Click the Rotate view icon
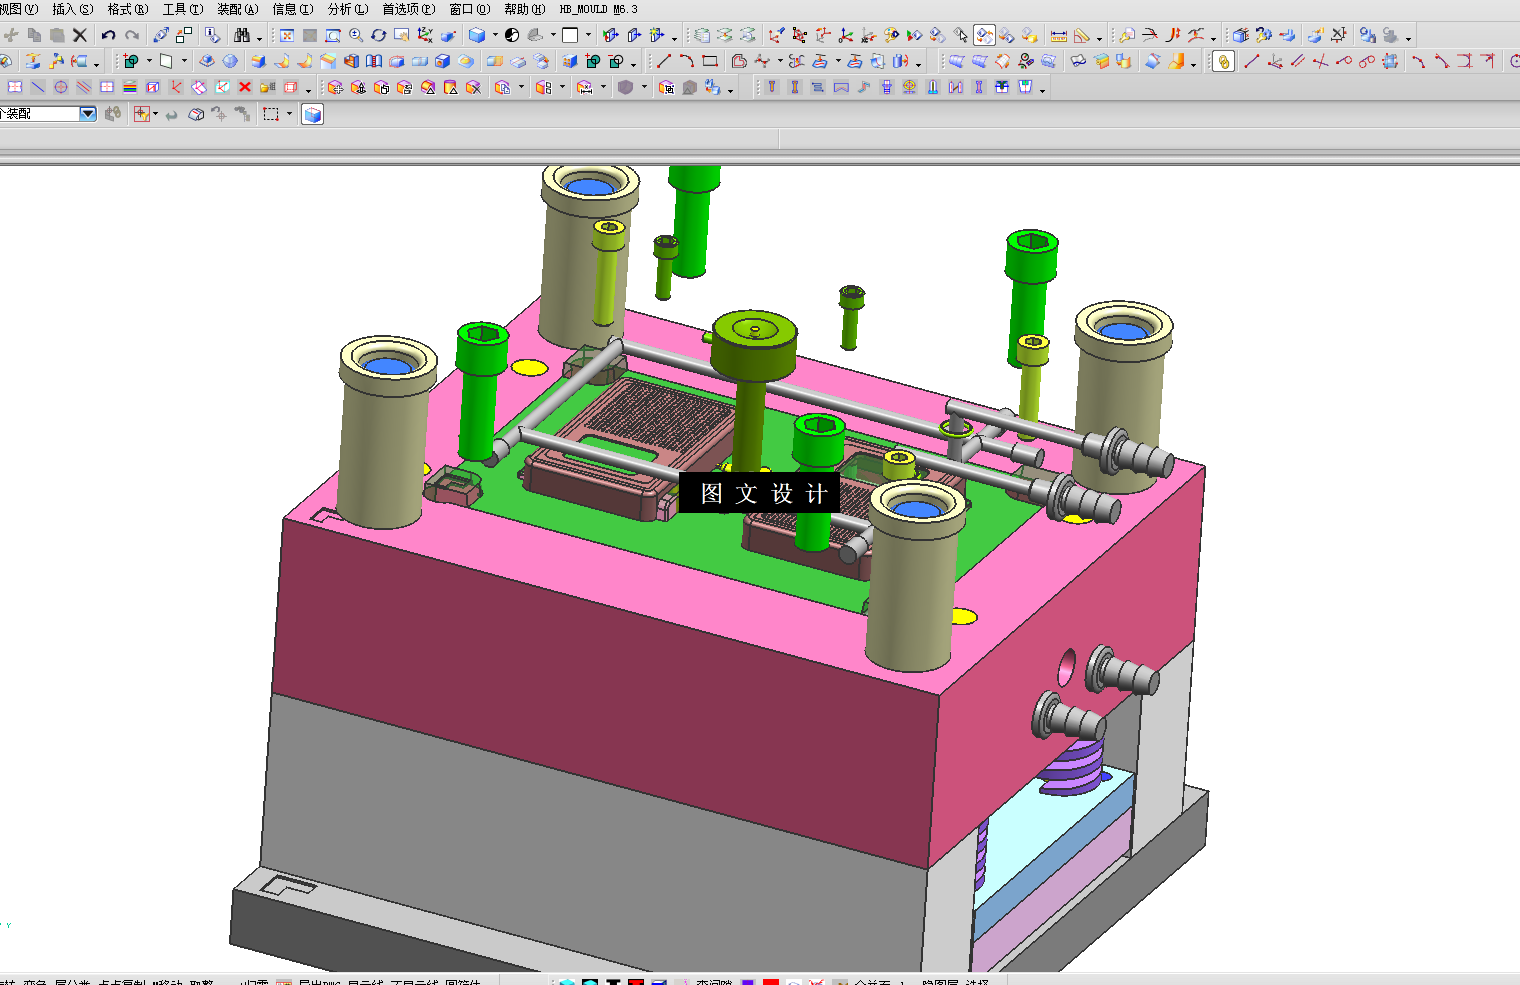This screenshot has height=985, width=1520. pos(378,35)
